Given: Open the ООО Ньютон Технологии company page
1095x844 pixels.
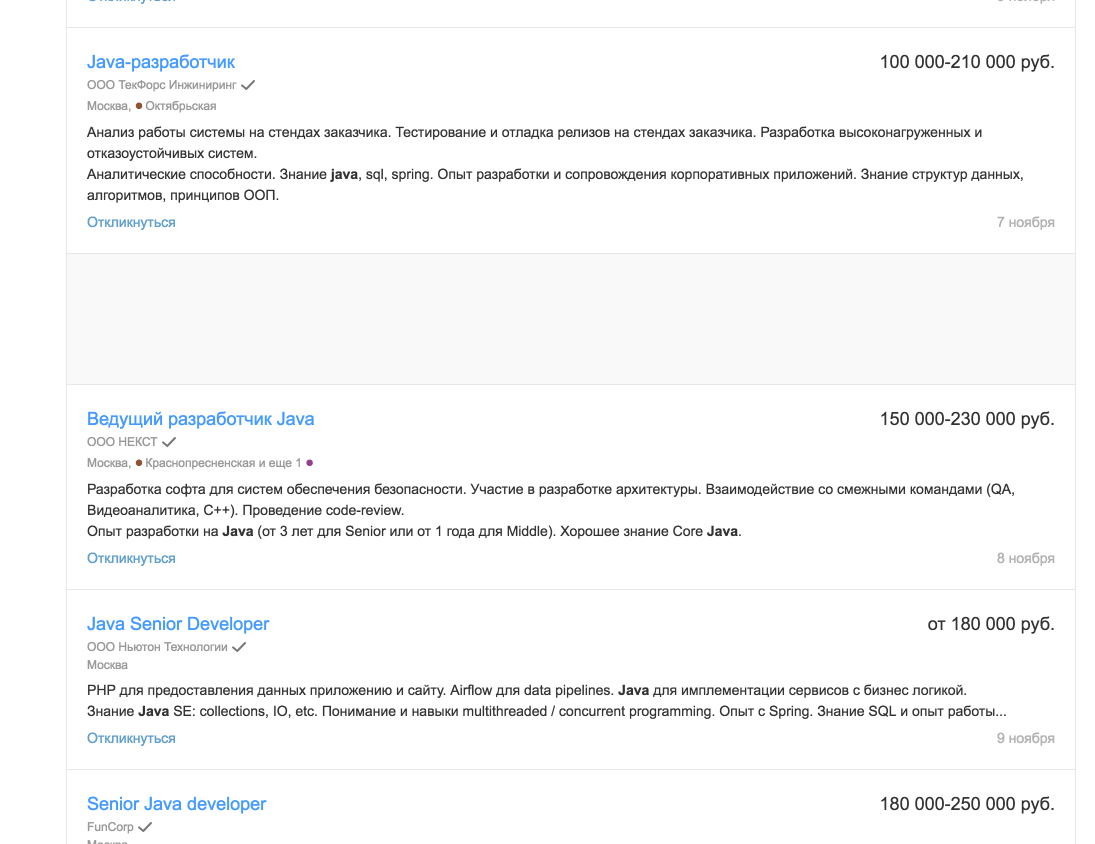Looking at the screenshot, I should pos(157,647).
